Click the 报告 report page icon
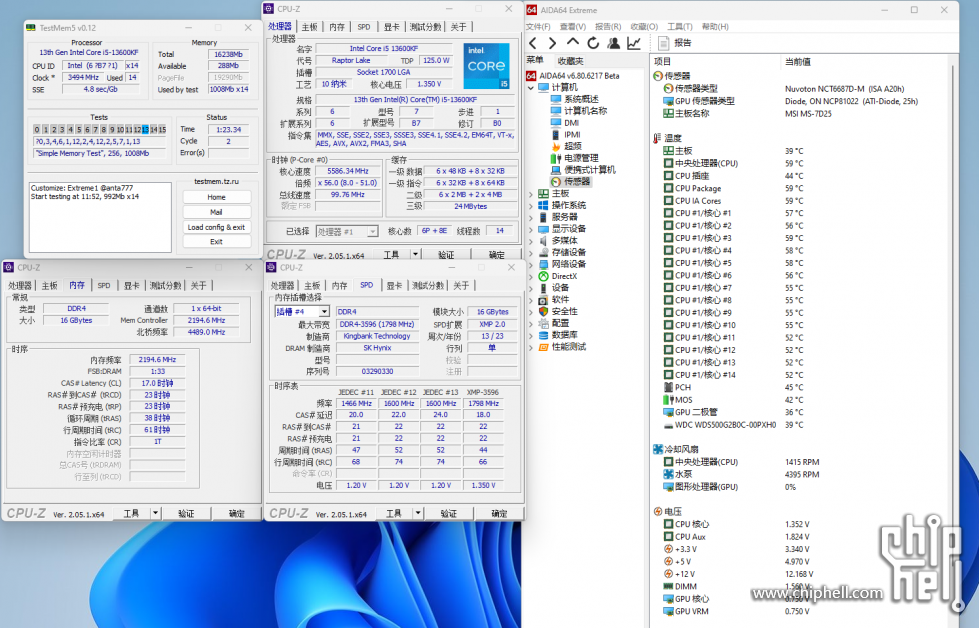The height and width of the screenshot is (628, 979). [x=663, y=43]
